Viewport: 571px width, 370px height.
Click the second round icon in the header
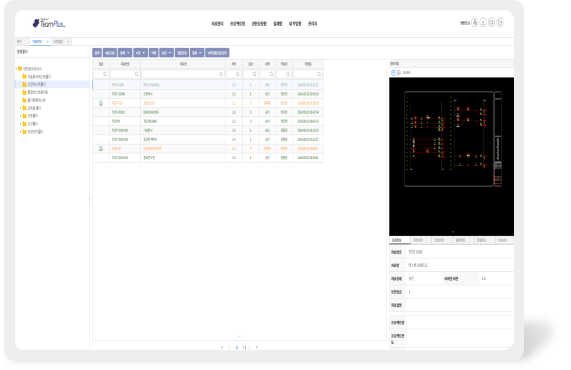483,23
